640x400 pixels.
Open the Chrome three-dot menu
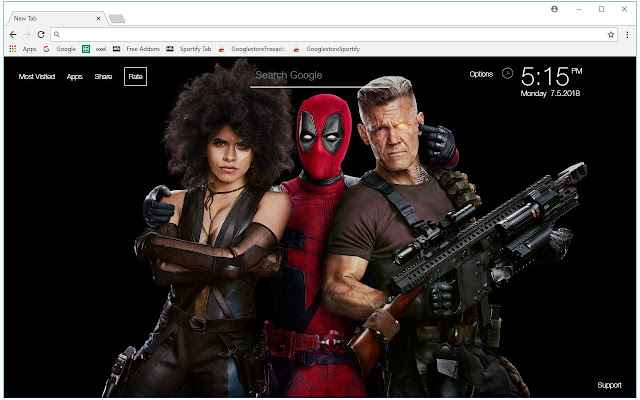tap(627, 35)
